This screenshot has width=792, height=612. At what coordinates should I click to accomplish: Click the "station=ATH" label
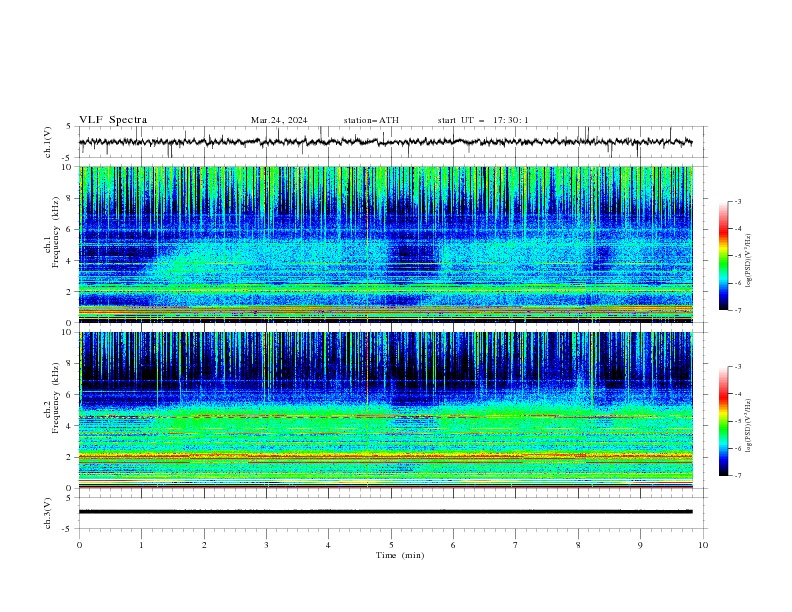click(371, 120)
